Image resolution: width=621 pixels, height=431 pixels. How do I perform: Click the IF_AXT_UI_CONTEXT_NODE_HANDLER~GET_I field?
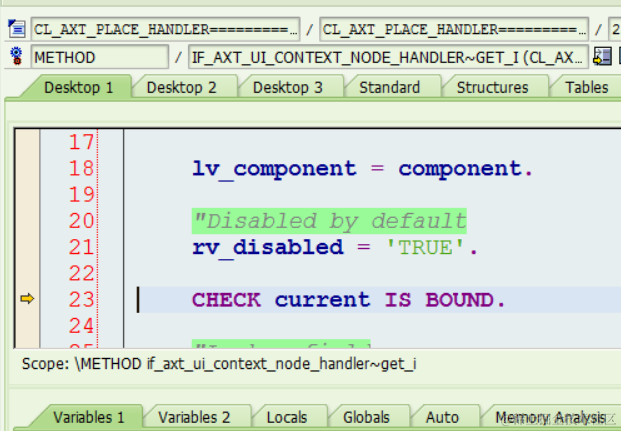[x=388, y=57]
